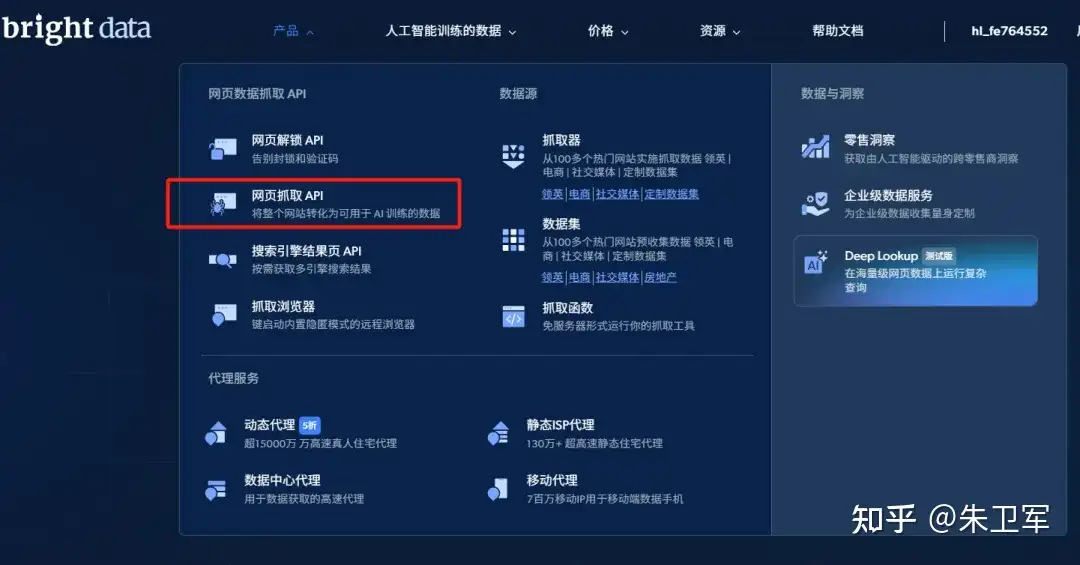Image resolution: width=1080 pixels, height=565 pixels.
Task: Click the Deep Lookup AI icon
Action: click(x=816, y=263)
